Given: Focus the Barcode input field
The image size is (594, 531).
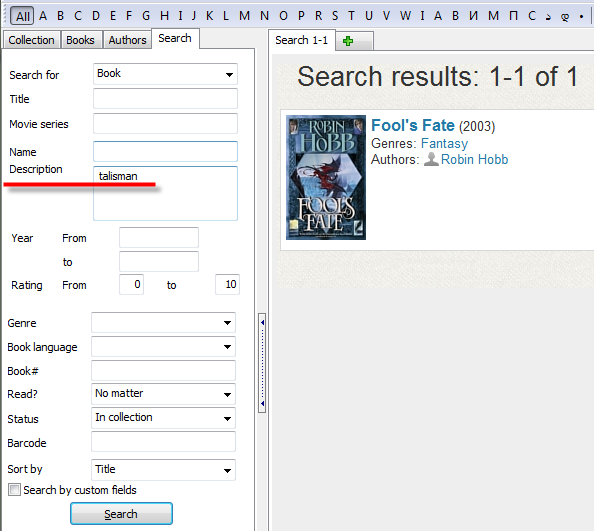Looking at the screenshot, I should click(163, 442).
